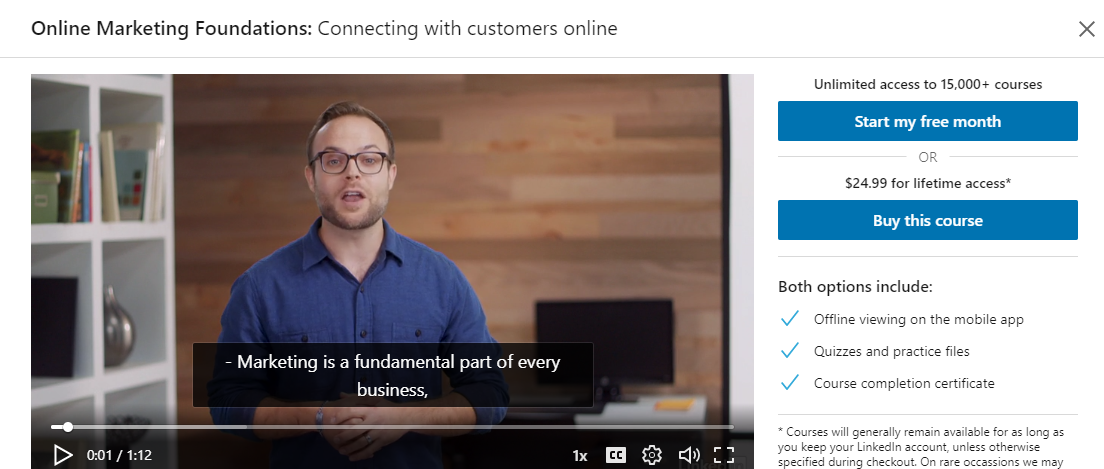The image size is (1104, 469).
Task: Open video settings via the gear icon
Action: coord(652,455)
